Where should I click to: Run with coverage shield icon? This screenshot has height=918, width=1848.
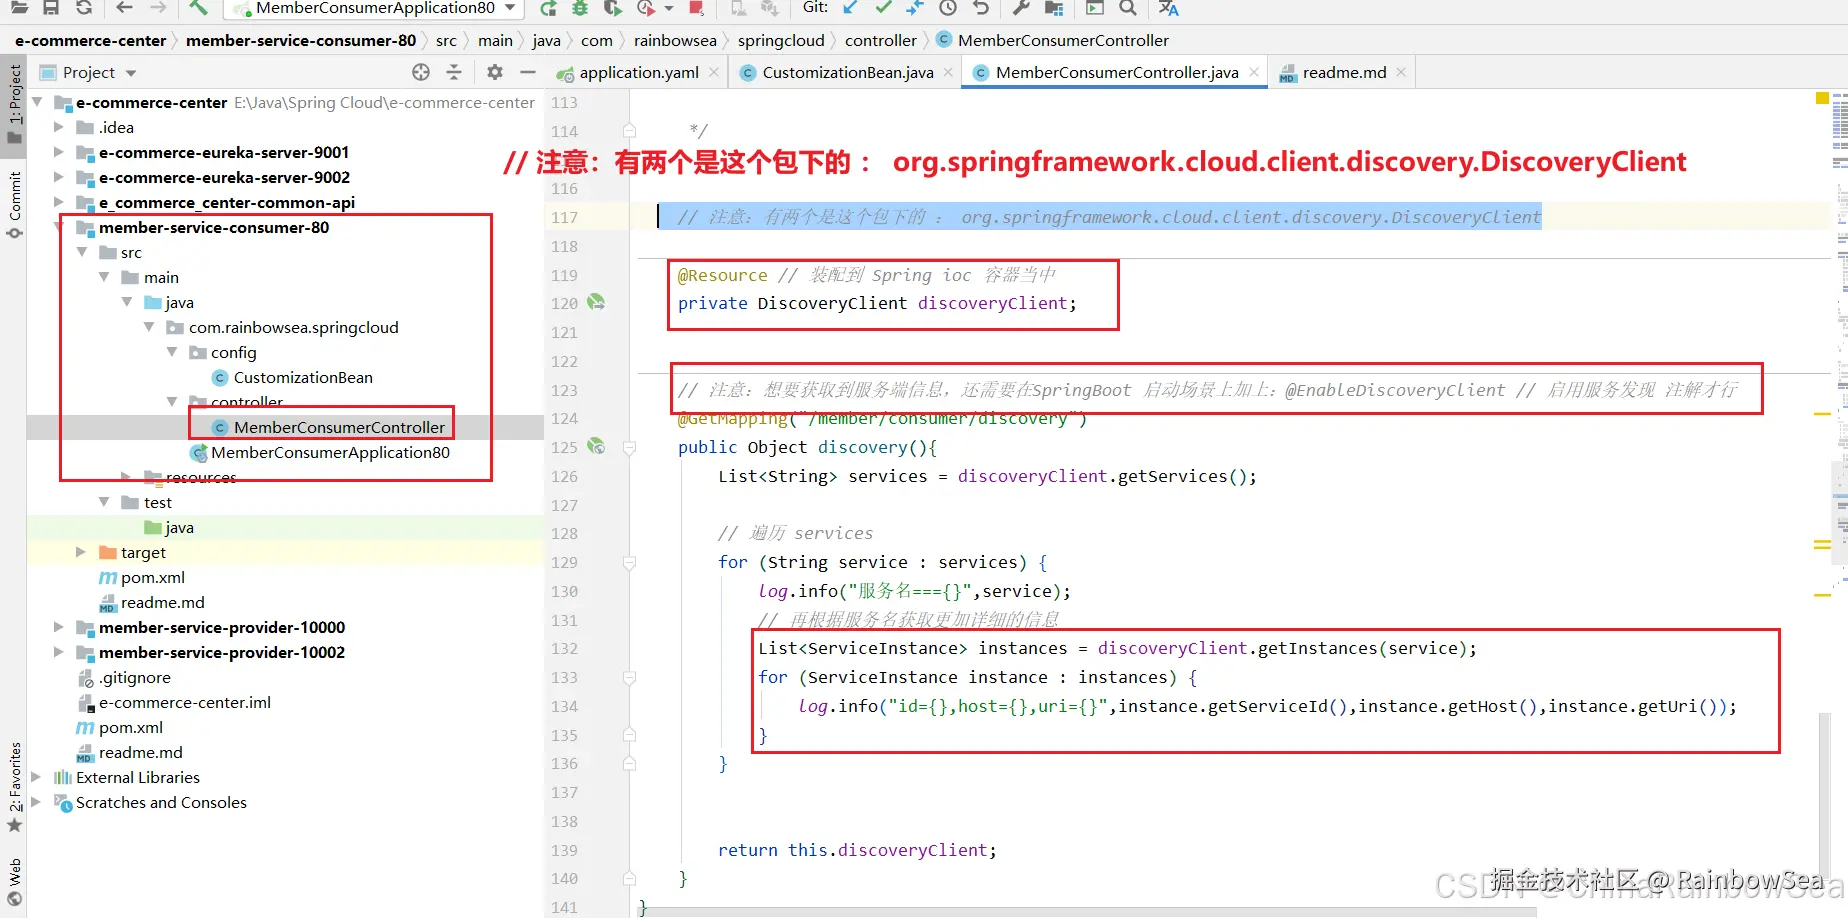[x=613, y=8]
